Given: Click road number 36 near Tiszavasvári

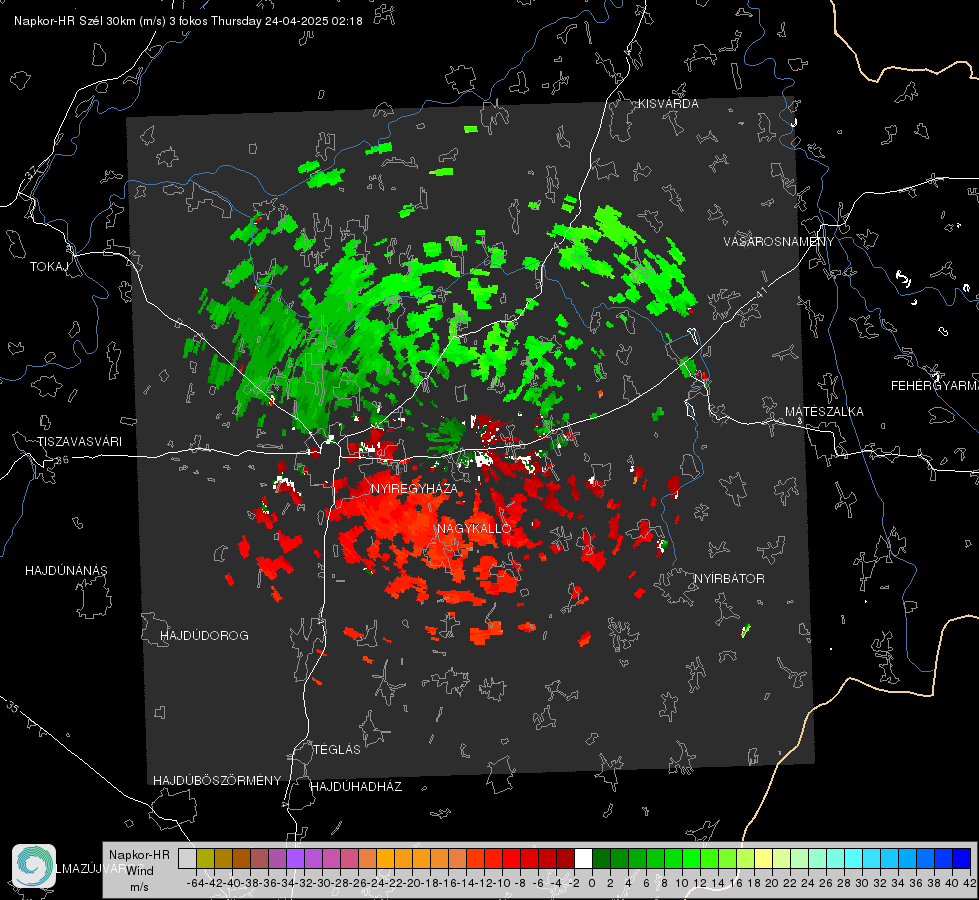Looking at the screenshot, I should point(62,460).
